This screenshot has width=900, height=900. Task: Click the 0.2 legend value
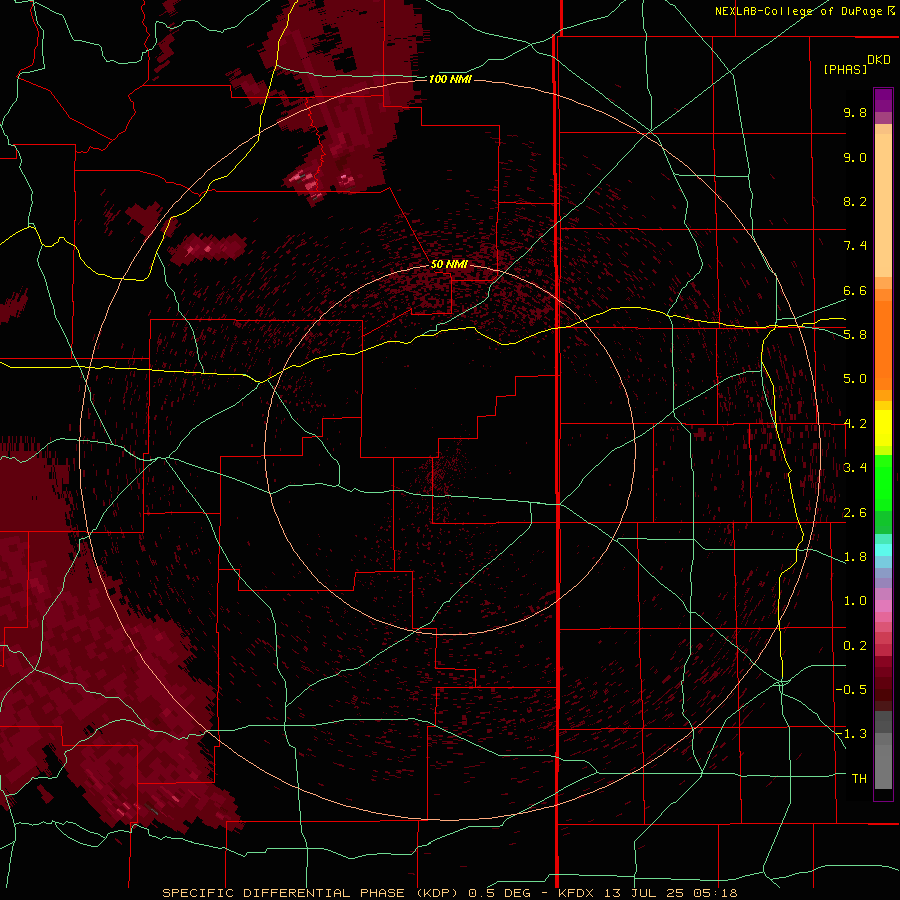coord(855,646)
